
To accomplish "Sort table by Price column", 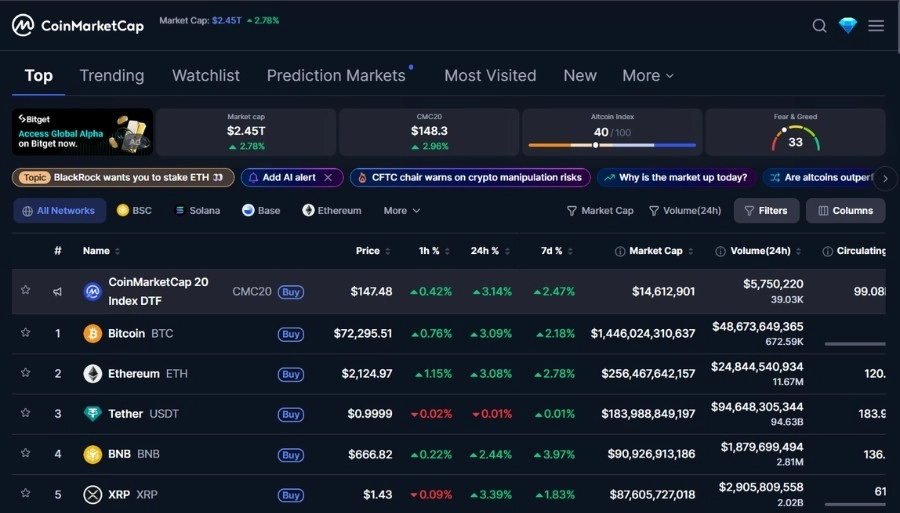I will [373, 251].
